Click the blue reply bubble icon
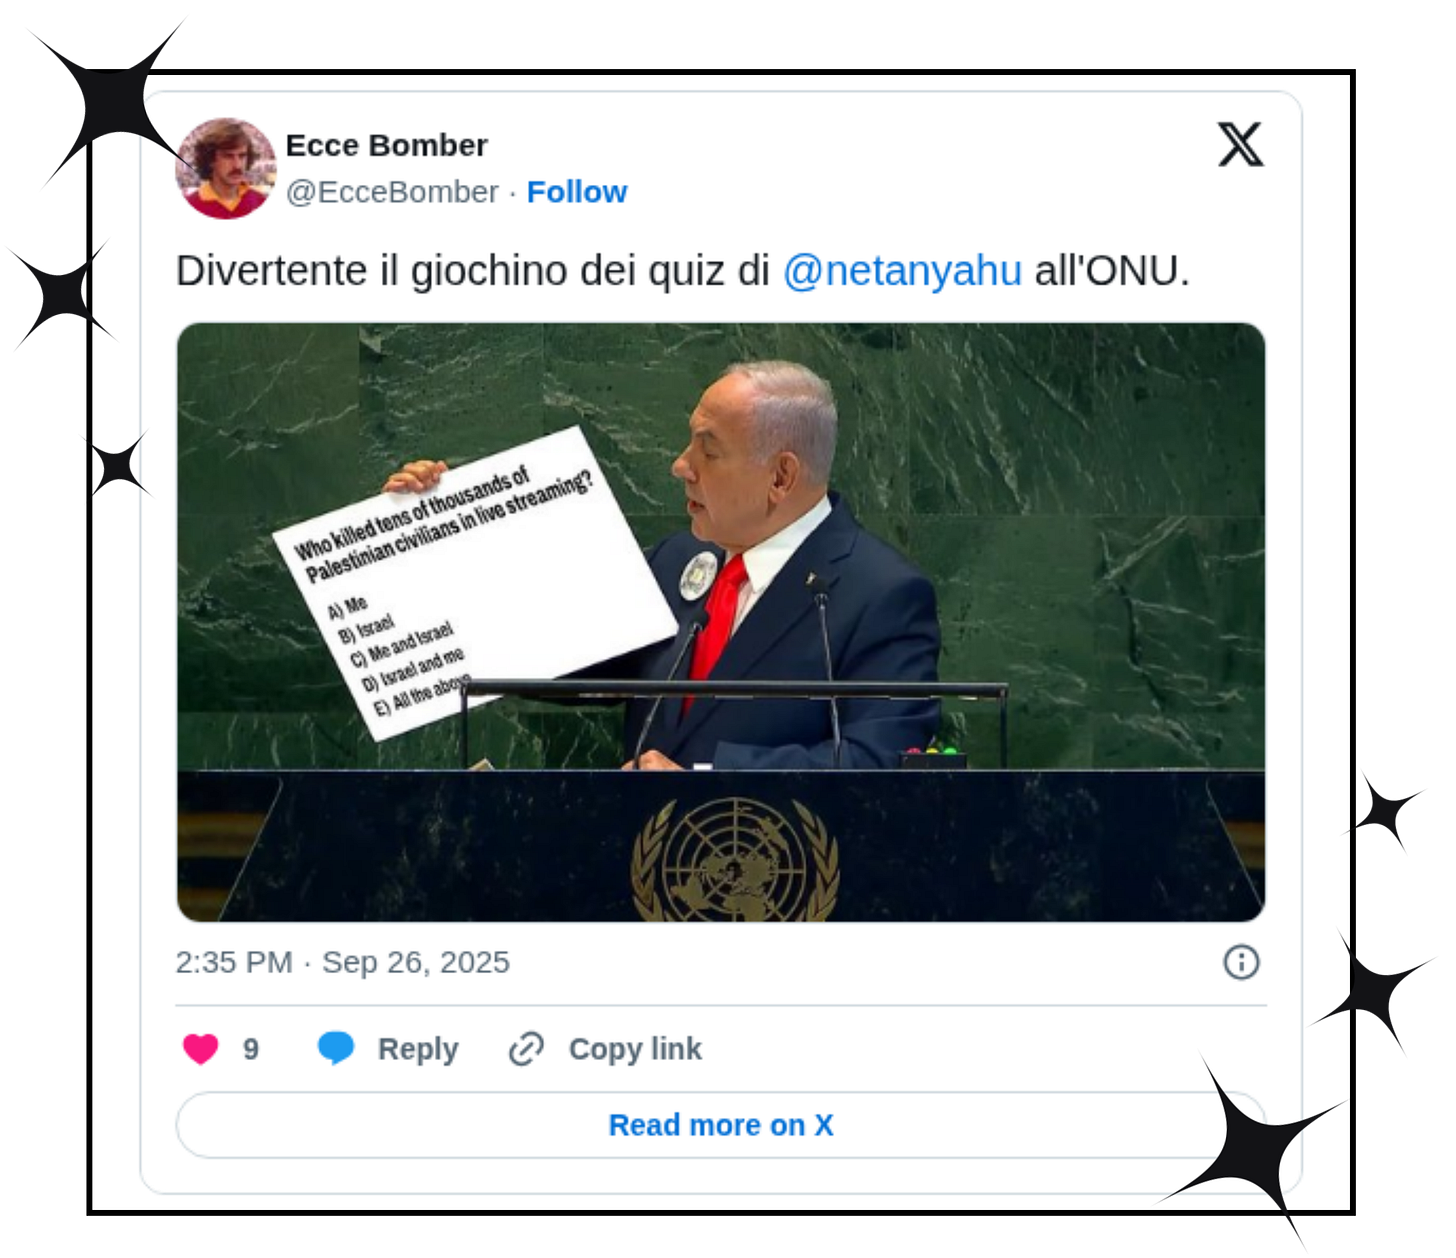The height and width of the screenshot is (1258, 1456). [336, 1048]
